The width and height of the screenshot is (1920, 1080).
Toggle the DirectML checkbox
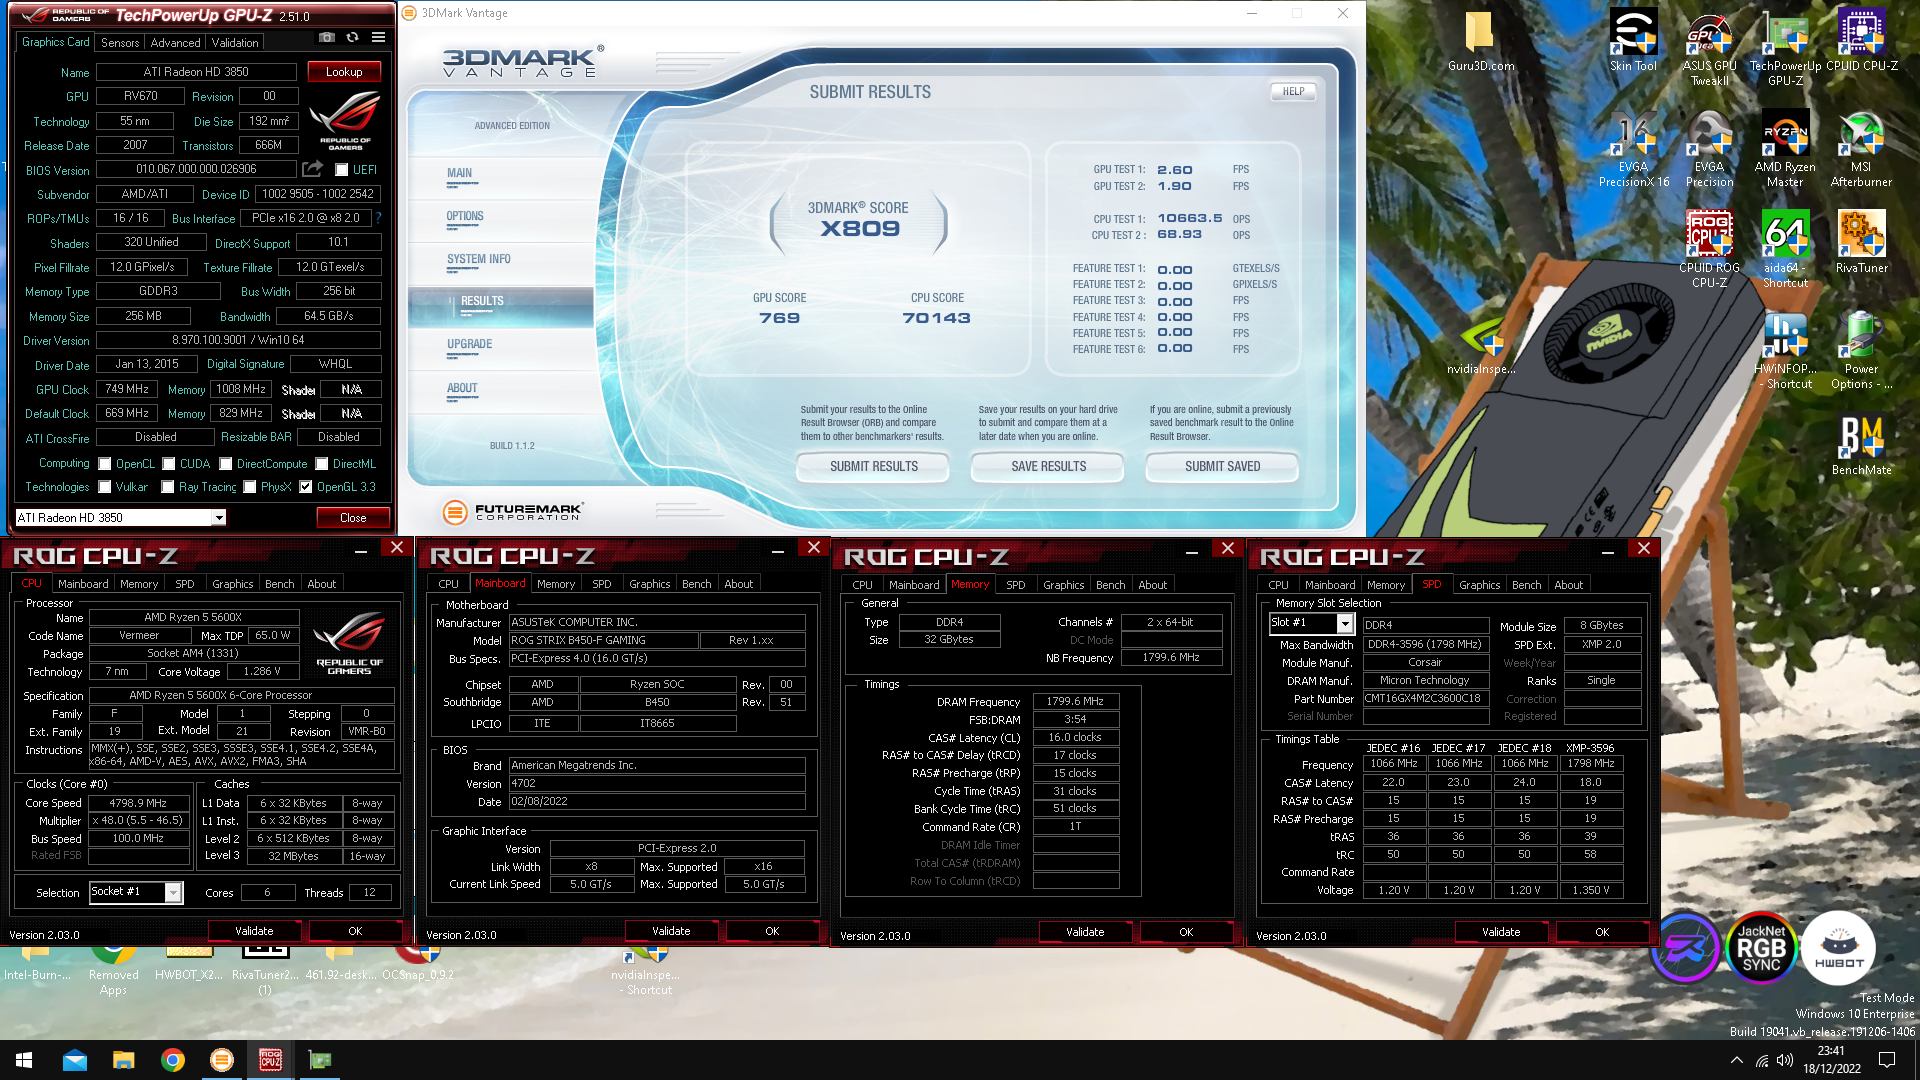pyautogui.click(x=322, y=464)
